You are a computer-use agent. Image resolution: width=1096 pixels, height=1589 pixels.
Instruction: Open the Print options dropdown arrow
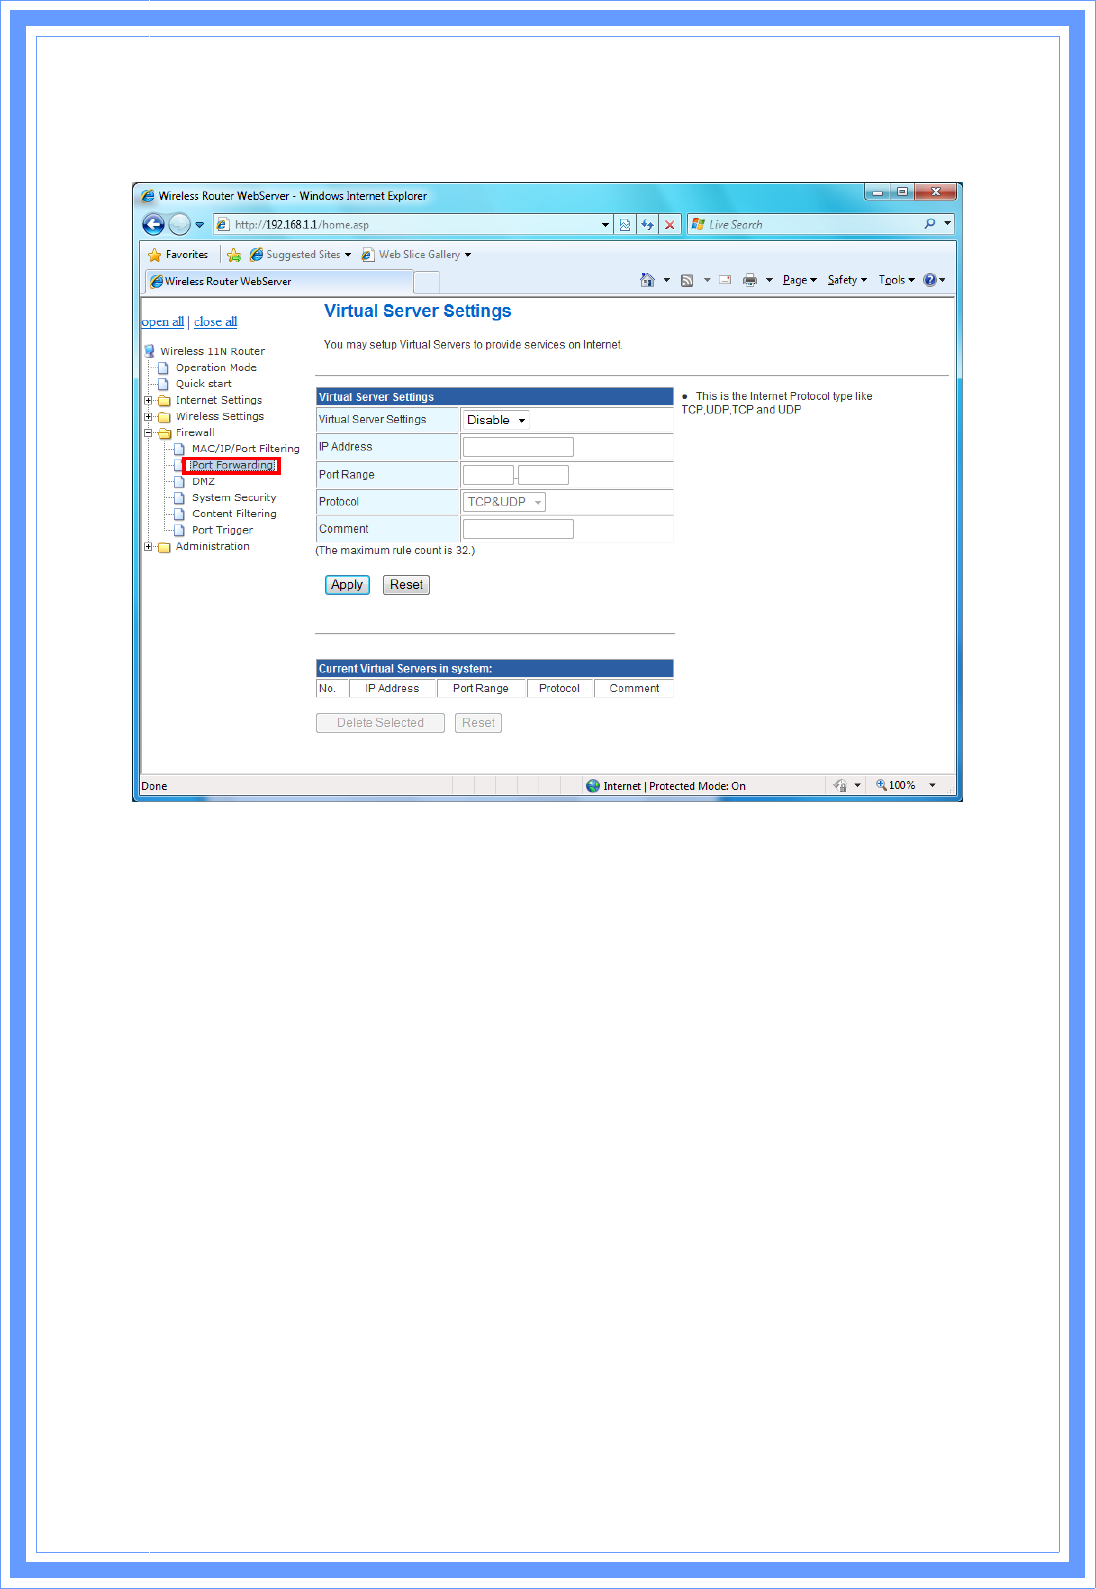[769, 280]
